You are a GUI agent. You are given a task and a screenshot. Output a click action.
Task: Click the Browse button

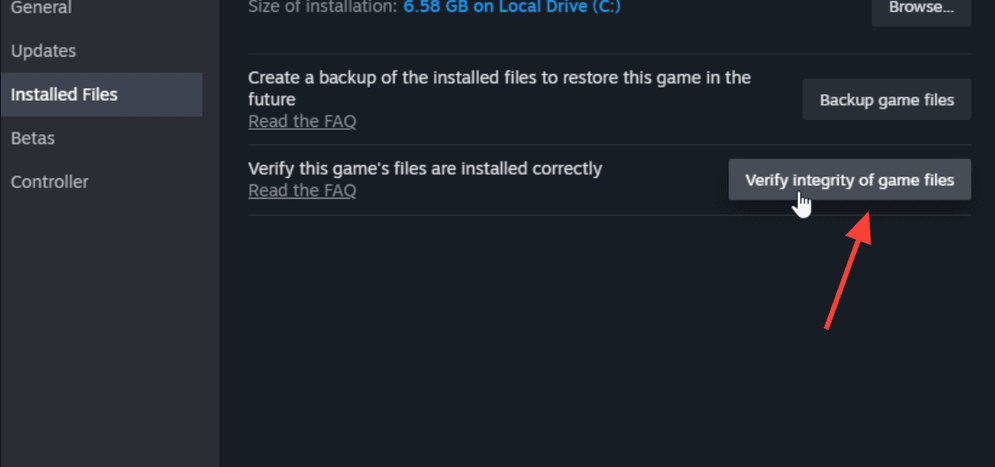pyautogui.click(x=921, y=8)
